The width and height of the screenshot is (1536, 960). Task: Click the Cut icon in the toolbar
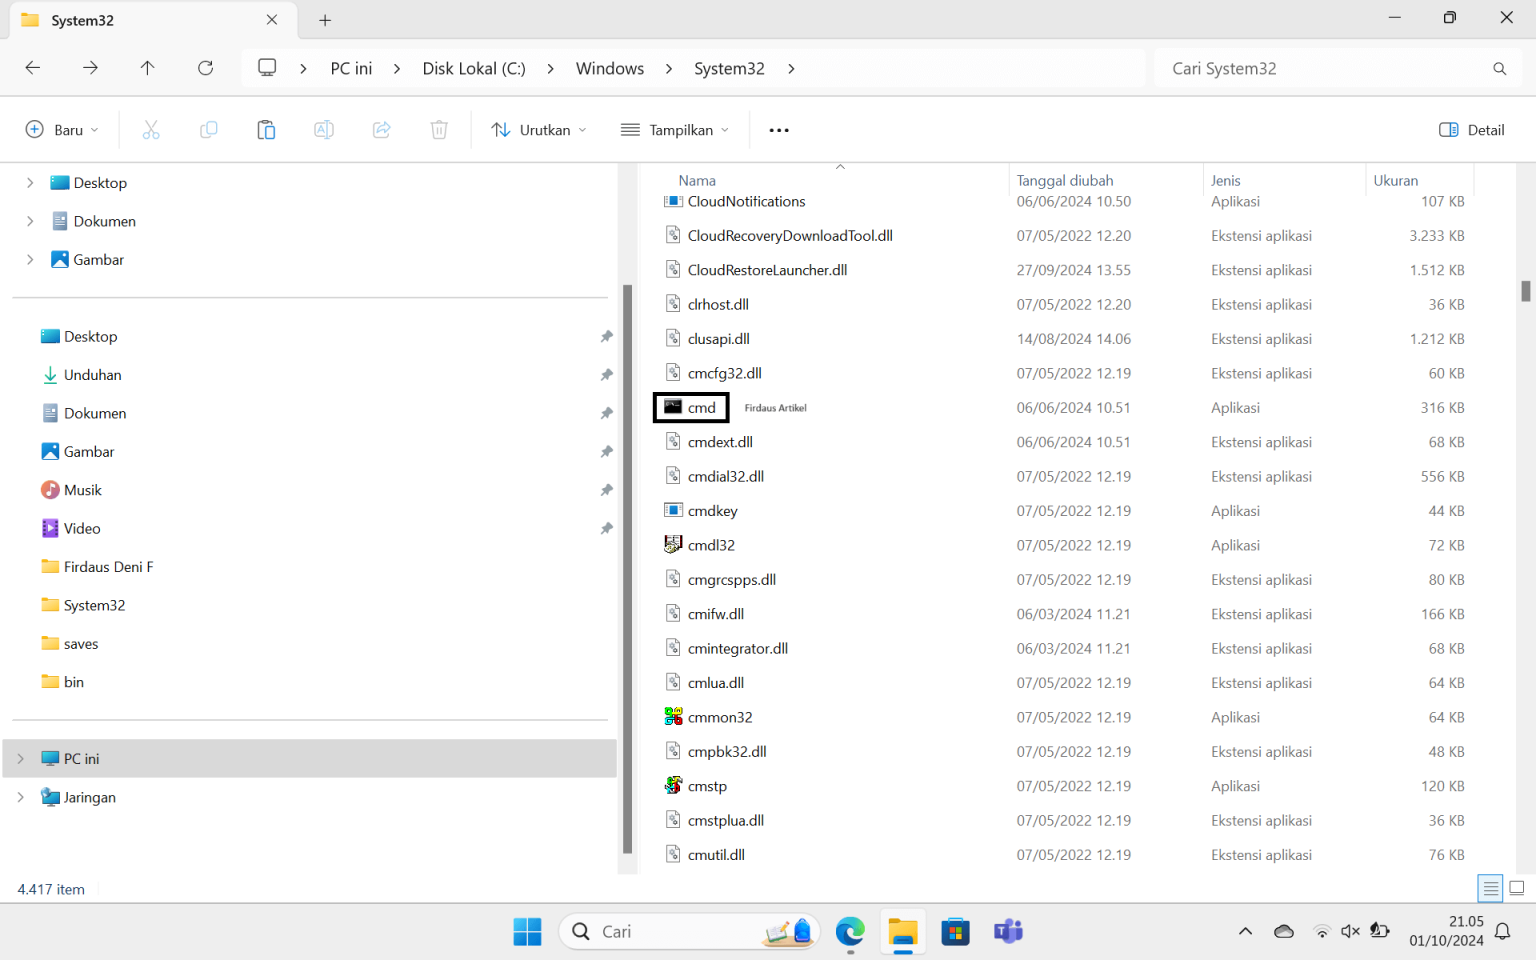tap(151, 129)
